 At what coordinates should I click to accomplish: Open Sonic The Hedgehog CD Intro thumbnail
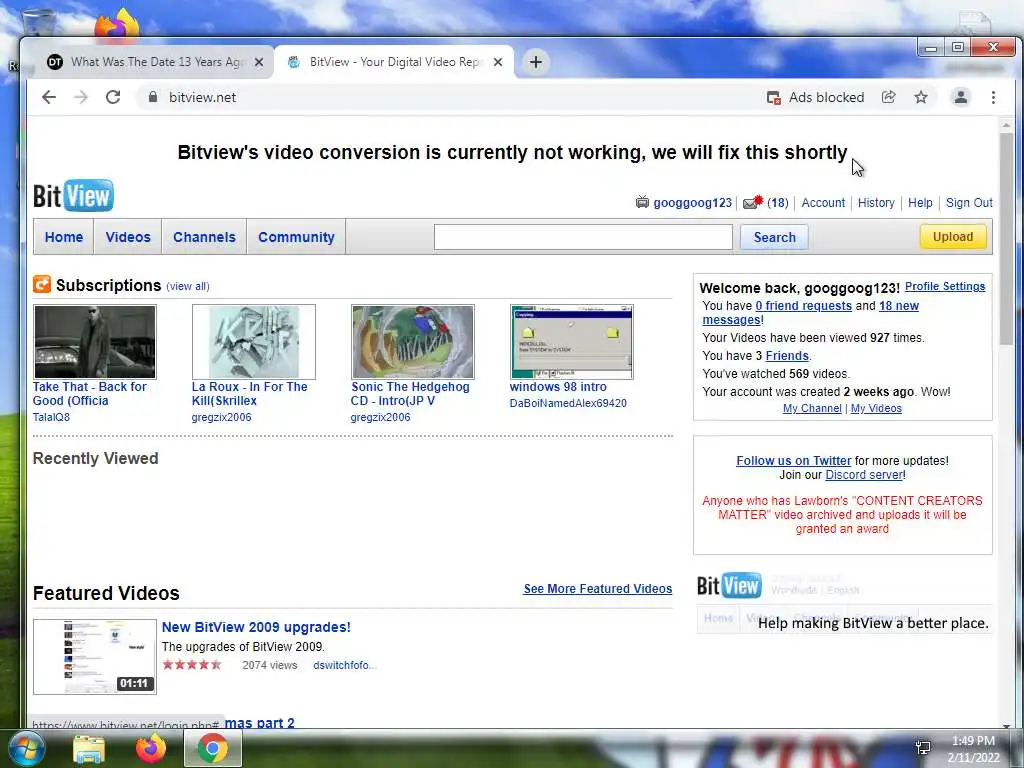pyautogui.click(x=413, y=342)
